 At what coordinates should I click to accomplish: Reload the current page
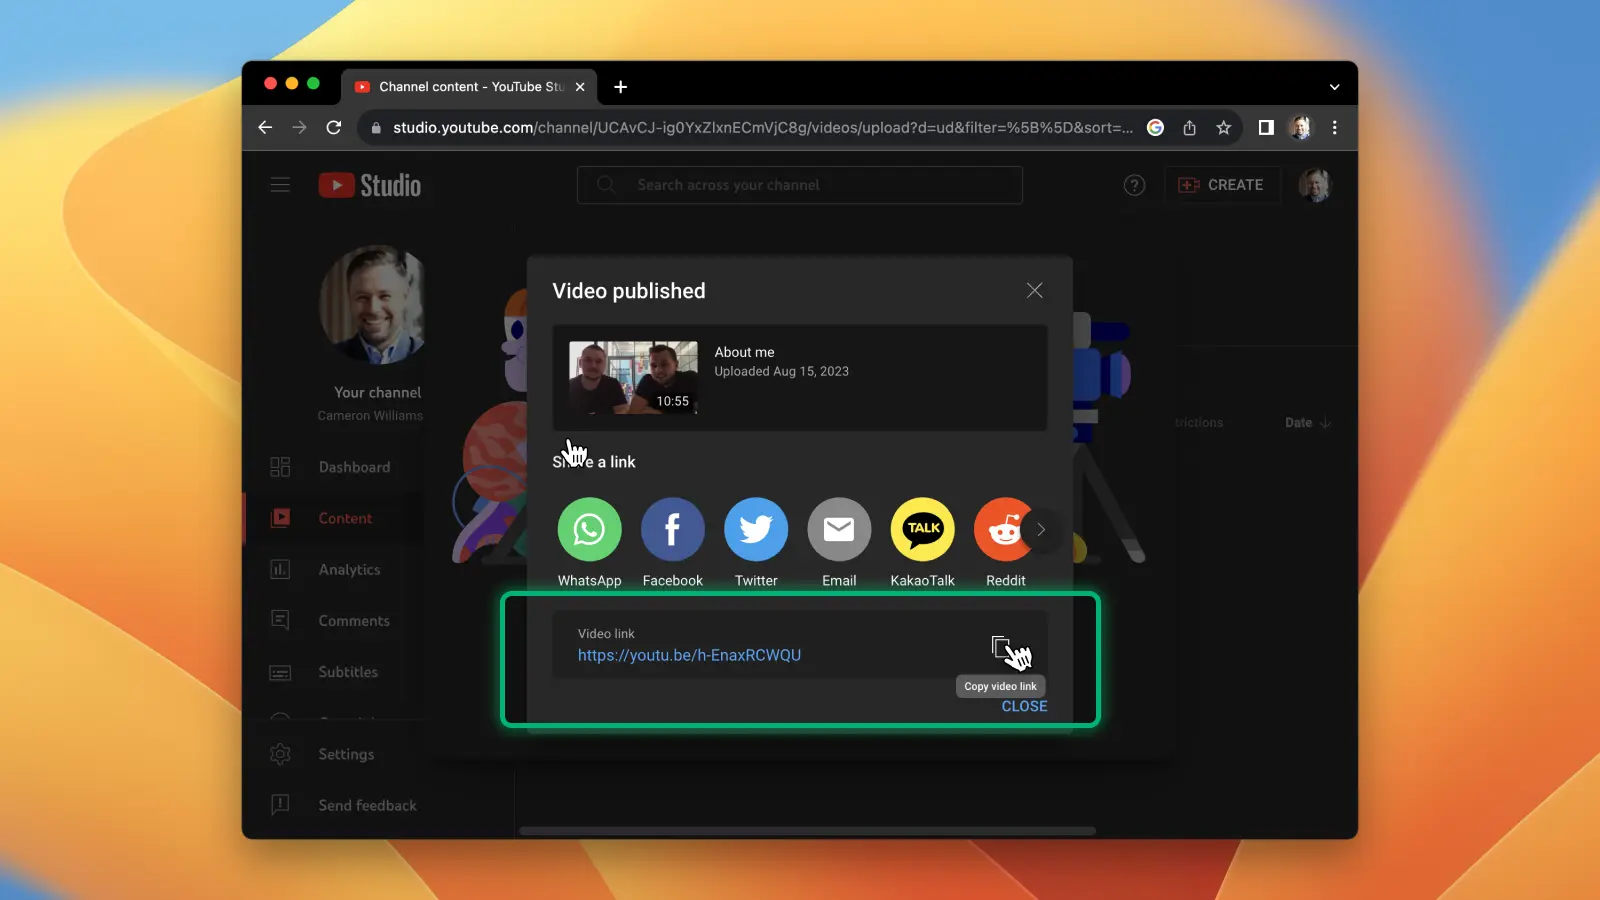(334, 127)
